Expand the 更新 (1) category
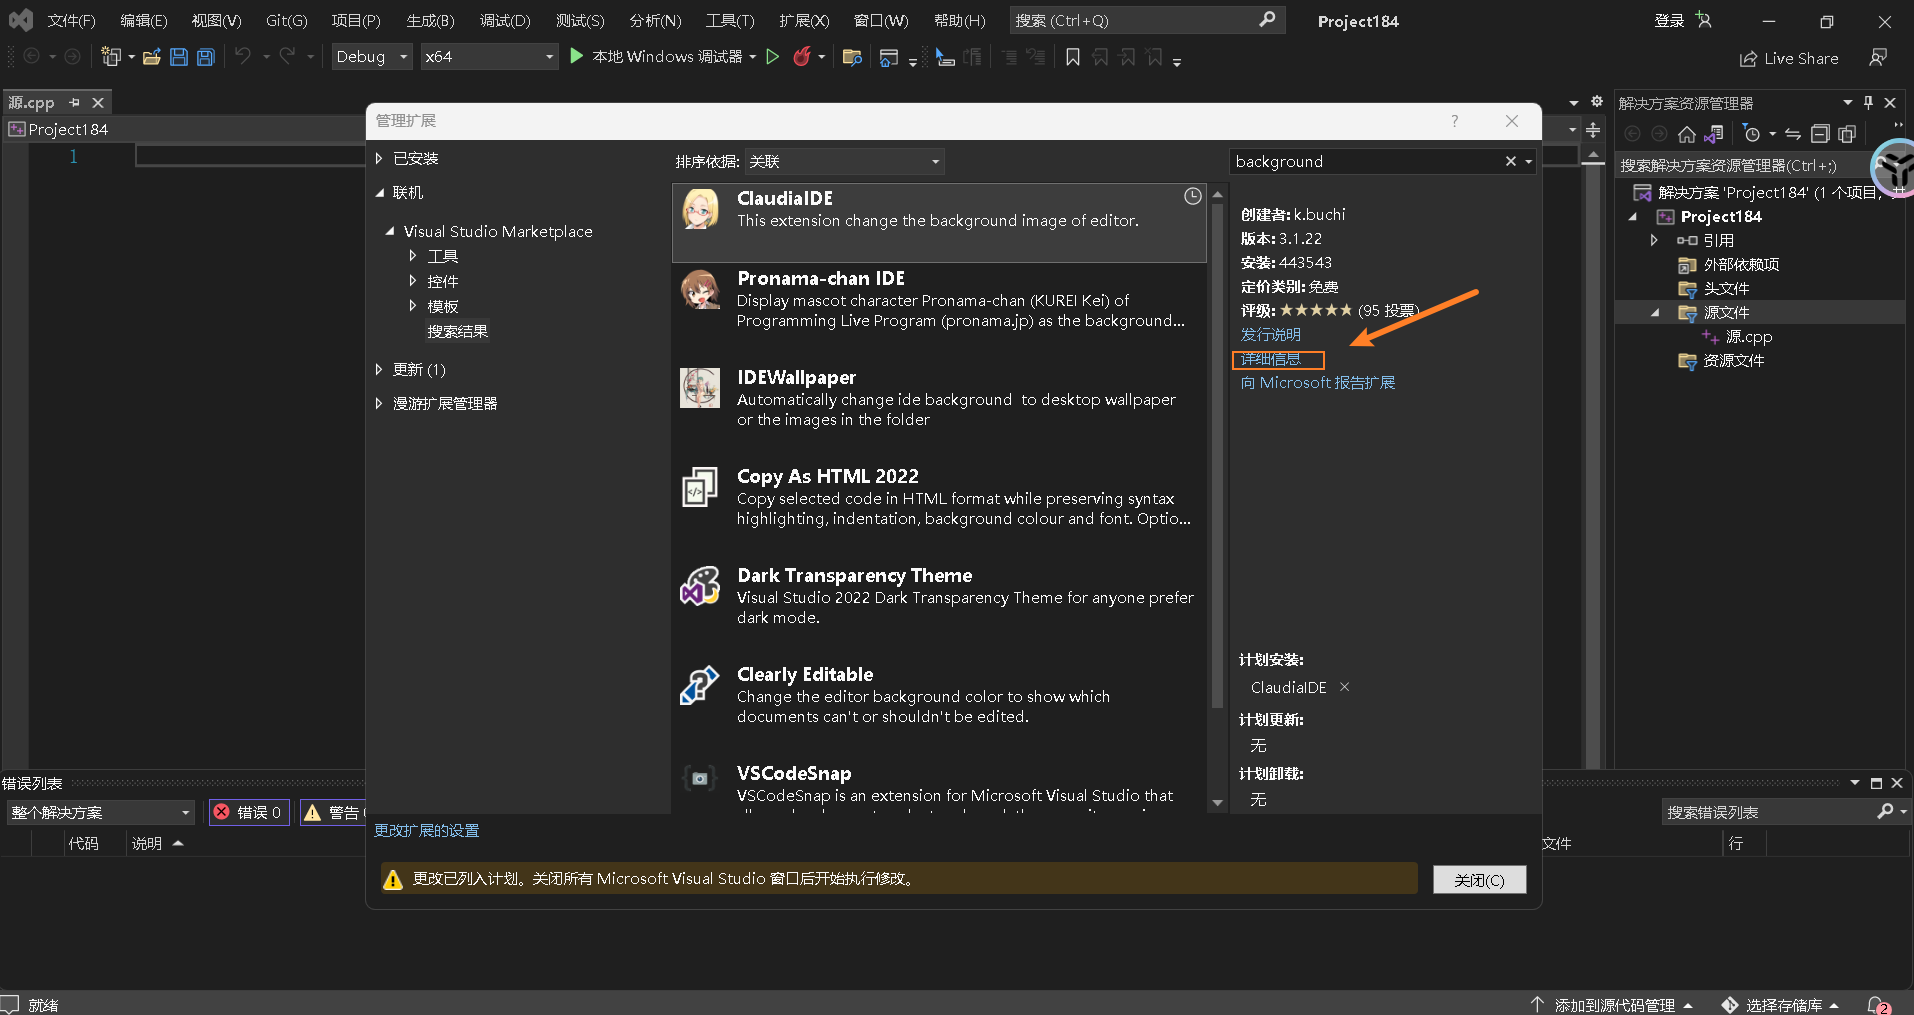 pyautogui.click(x=379, y=370)
